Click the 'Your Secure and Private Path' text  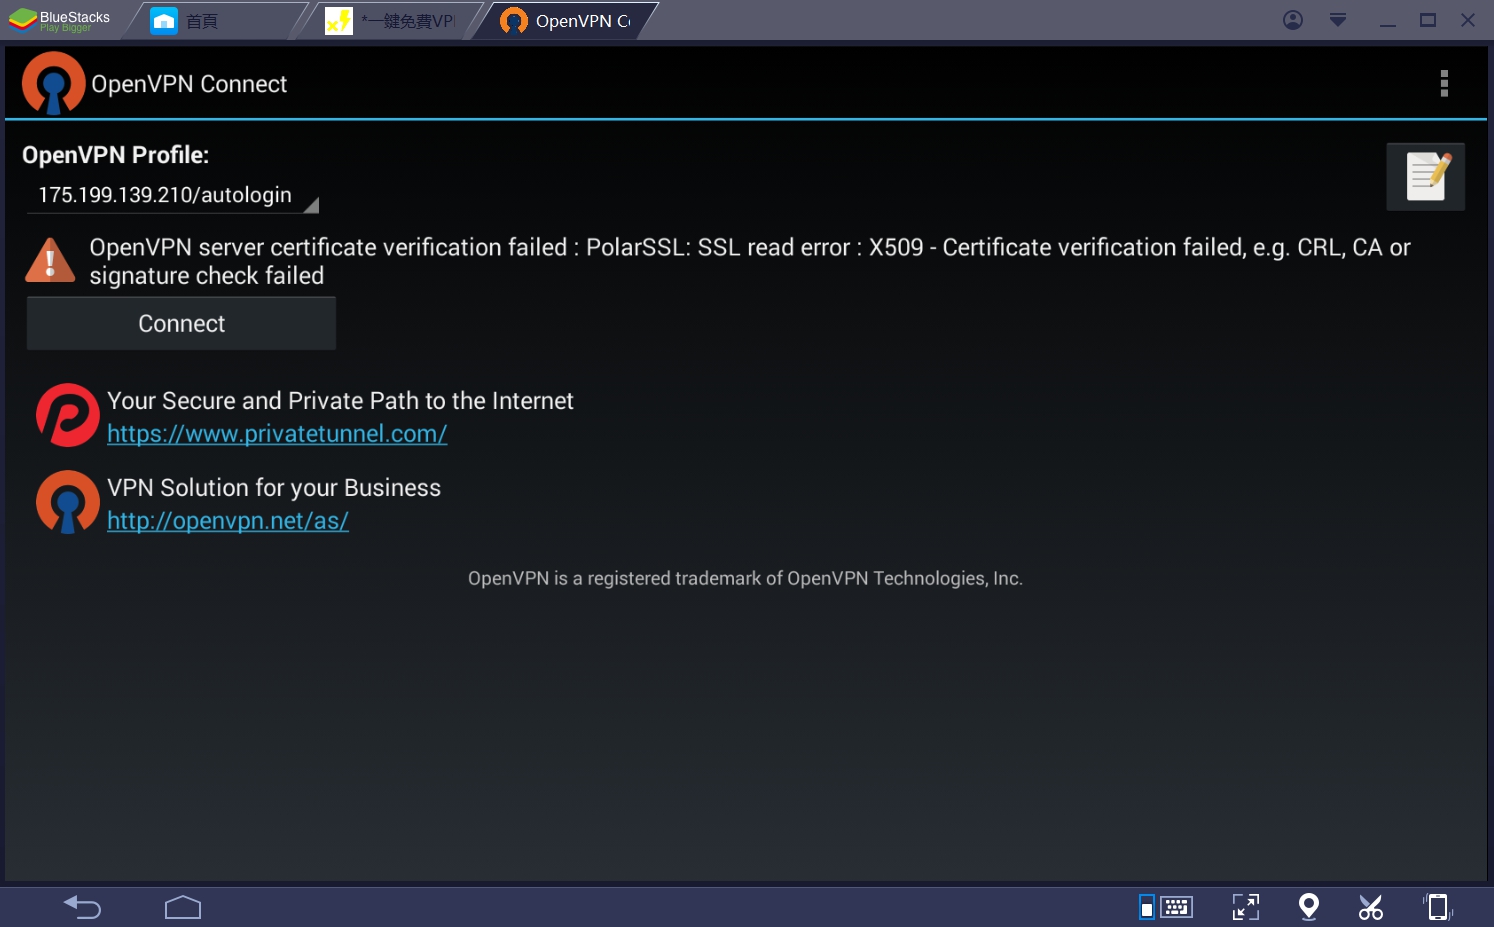tap(340, 401)
